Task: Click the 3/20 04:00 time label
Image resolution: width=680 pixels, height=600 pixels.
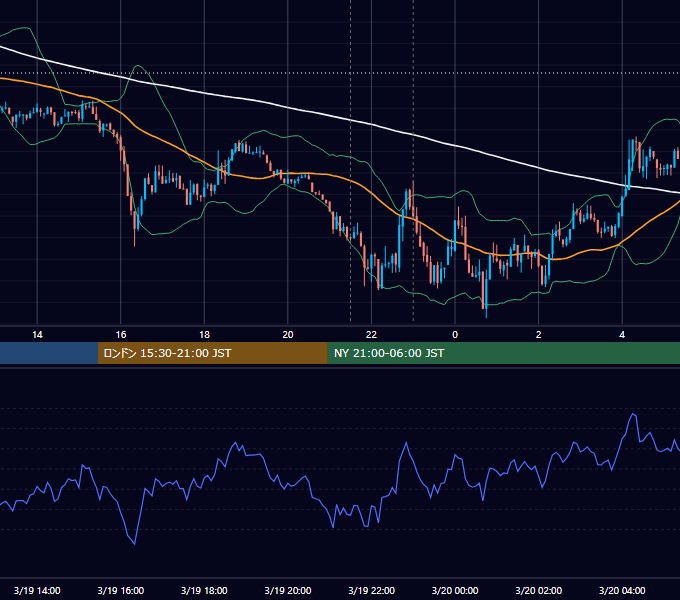Action: point(622,590)
